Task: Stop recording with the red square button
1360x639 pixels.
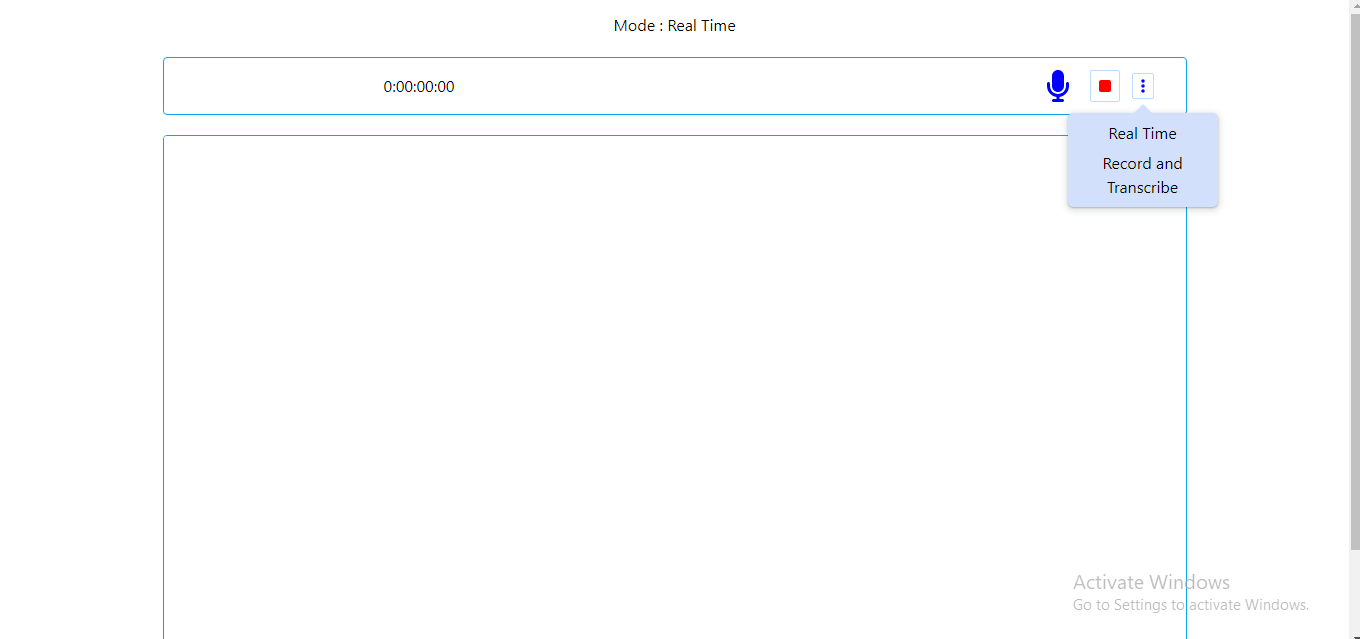Action: pyautogui.click(x=1105, y=86)
